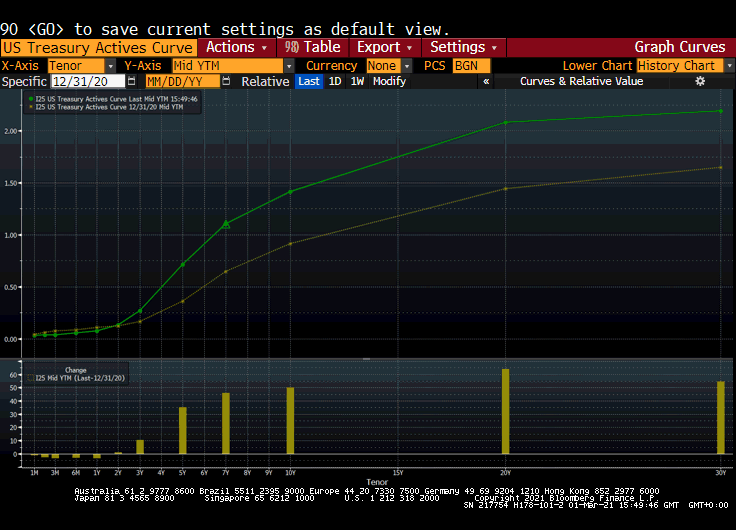Click yellow curve point at 20Y
736x530 pixels.
click(x=506, y=189)
